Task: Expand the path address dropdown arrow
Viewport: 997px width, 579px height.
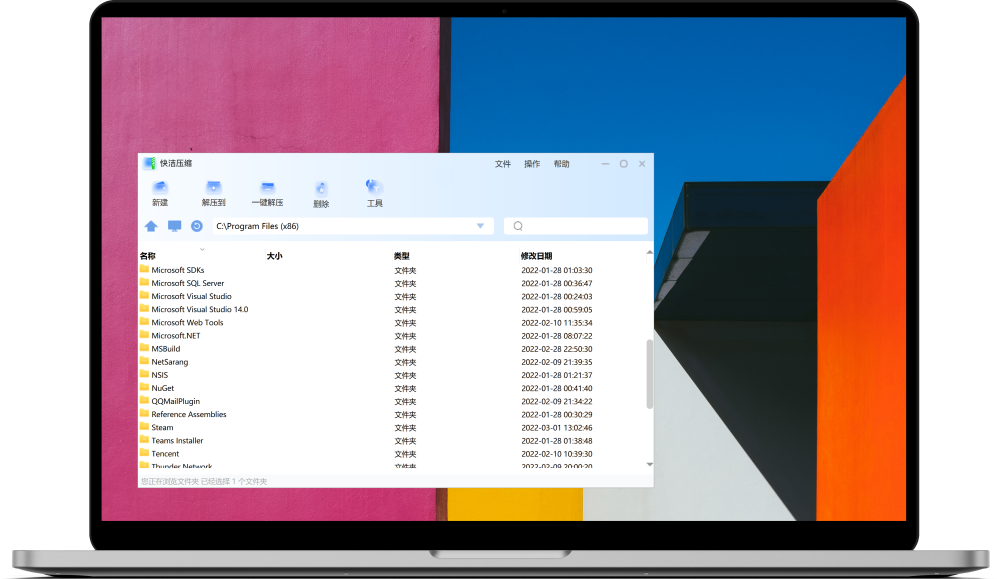Action: point(481,226)
